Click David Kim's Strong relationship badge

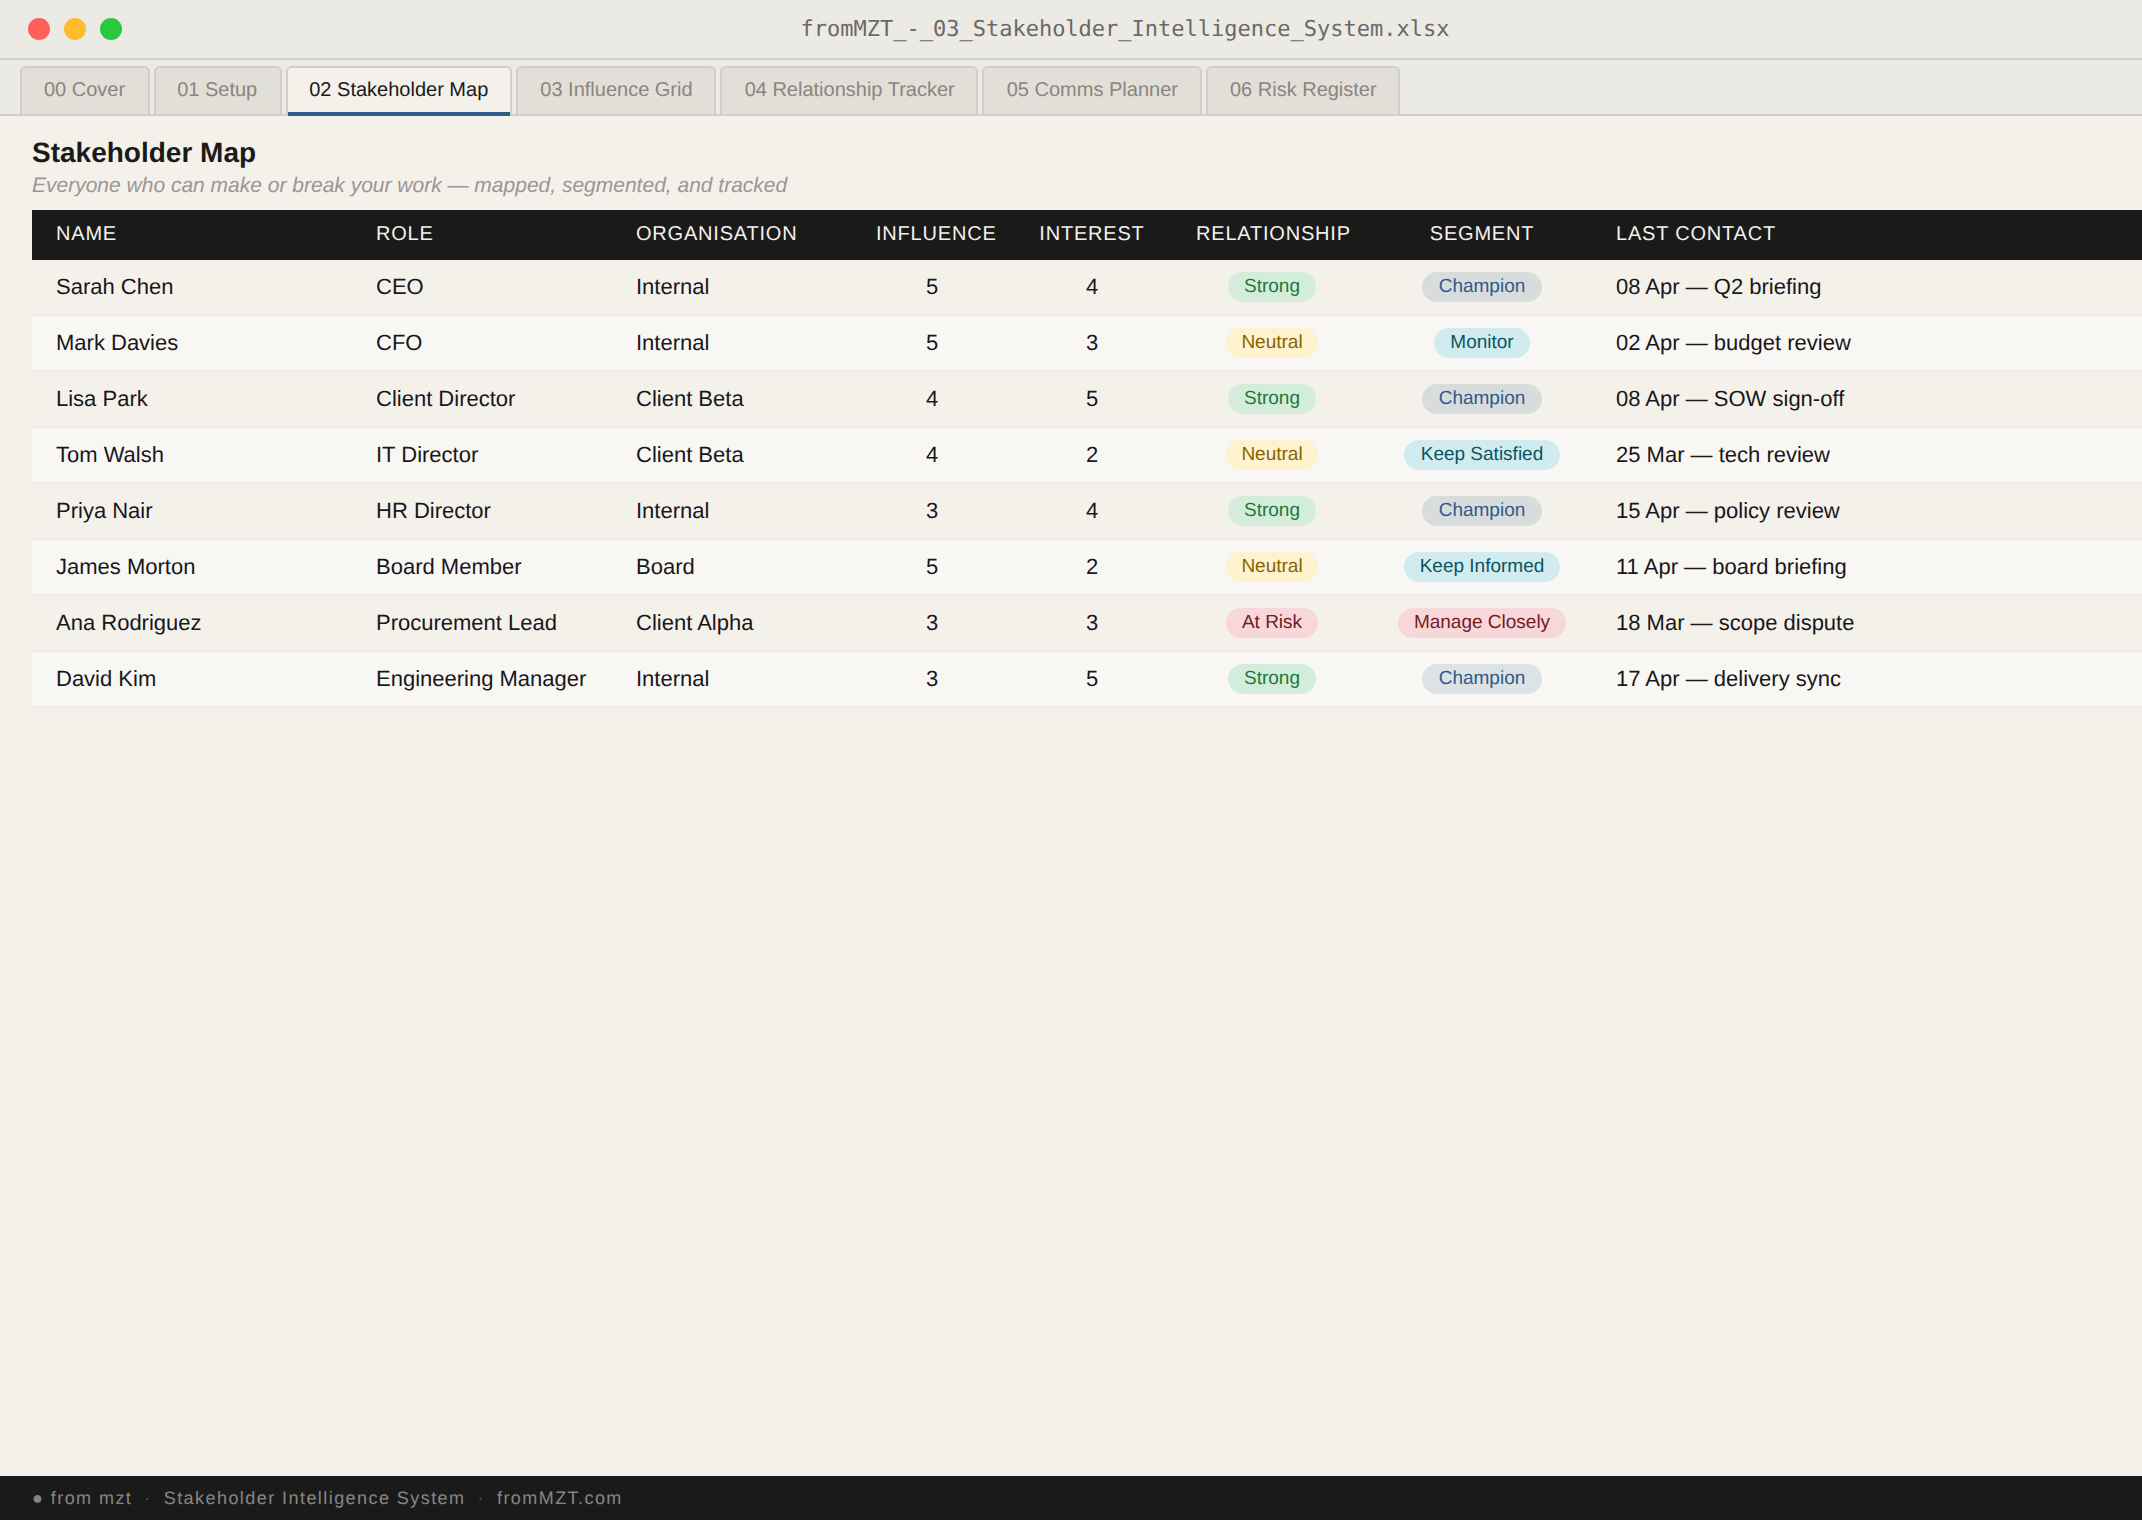point(1272,678)
